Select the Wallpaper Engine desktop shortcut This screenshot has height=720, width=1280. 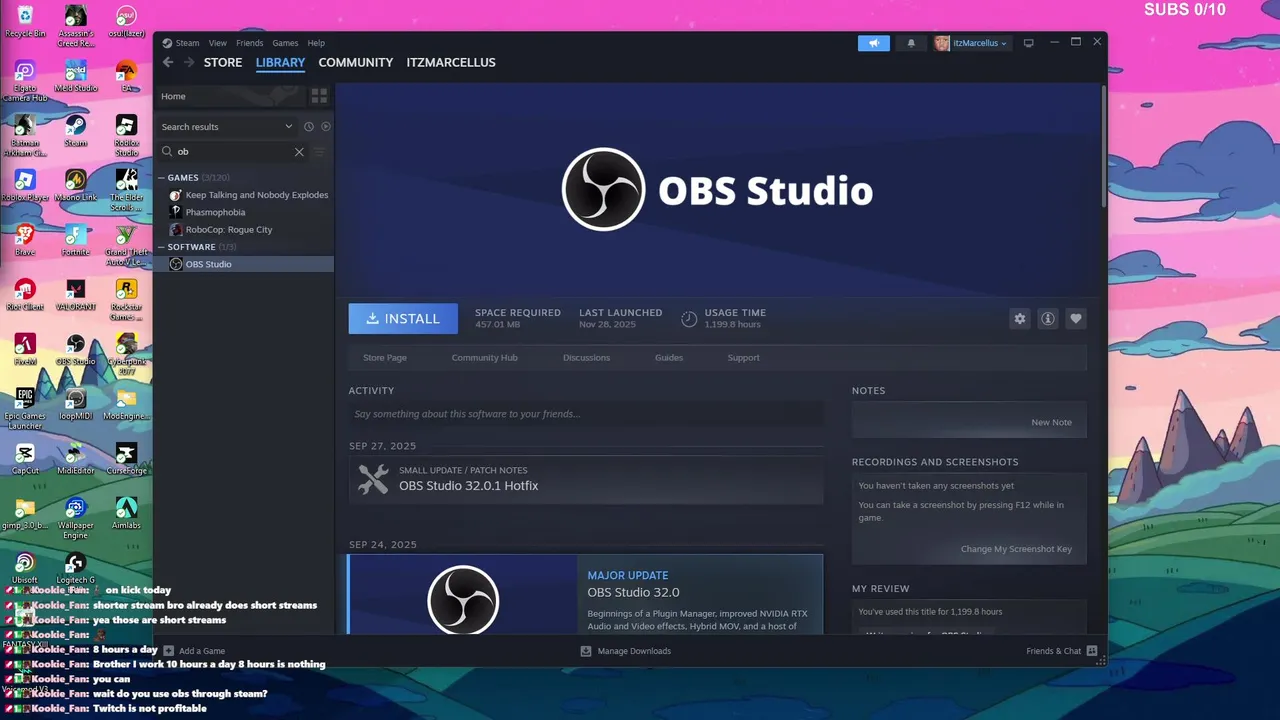click(76, 518)
